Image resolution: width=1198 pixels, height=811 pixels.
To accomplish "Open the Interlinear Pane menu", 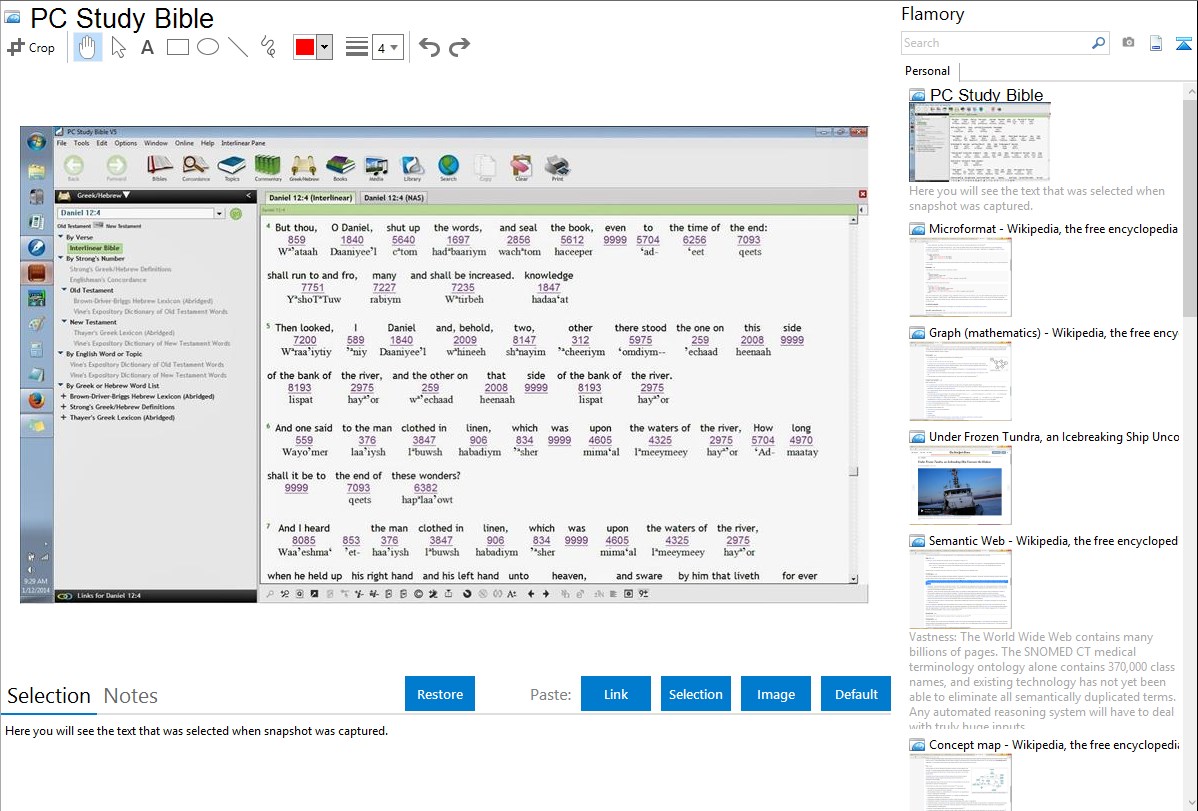I will coord(244,143).
